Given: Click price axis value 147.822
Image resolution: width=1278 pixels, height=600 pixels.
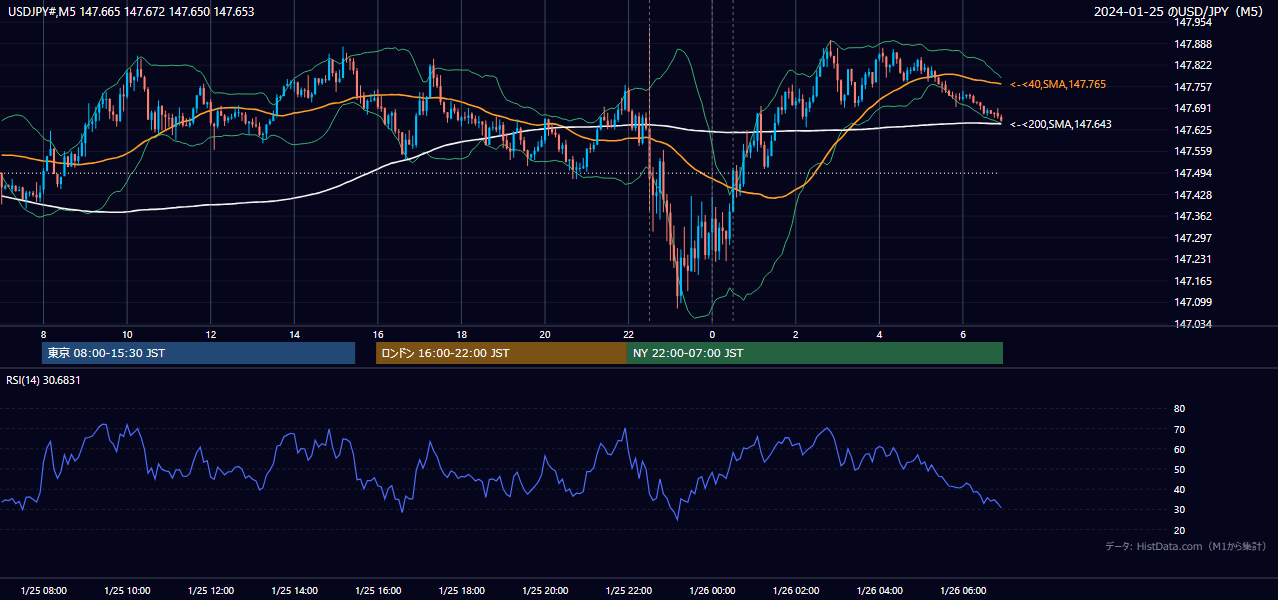Looking at the screenshot, I should click(x=1192, y=65).
